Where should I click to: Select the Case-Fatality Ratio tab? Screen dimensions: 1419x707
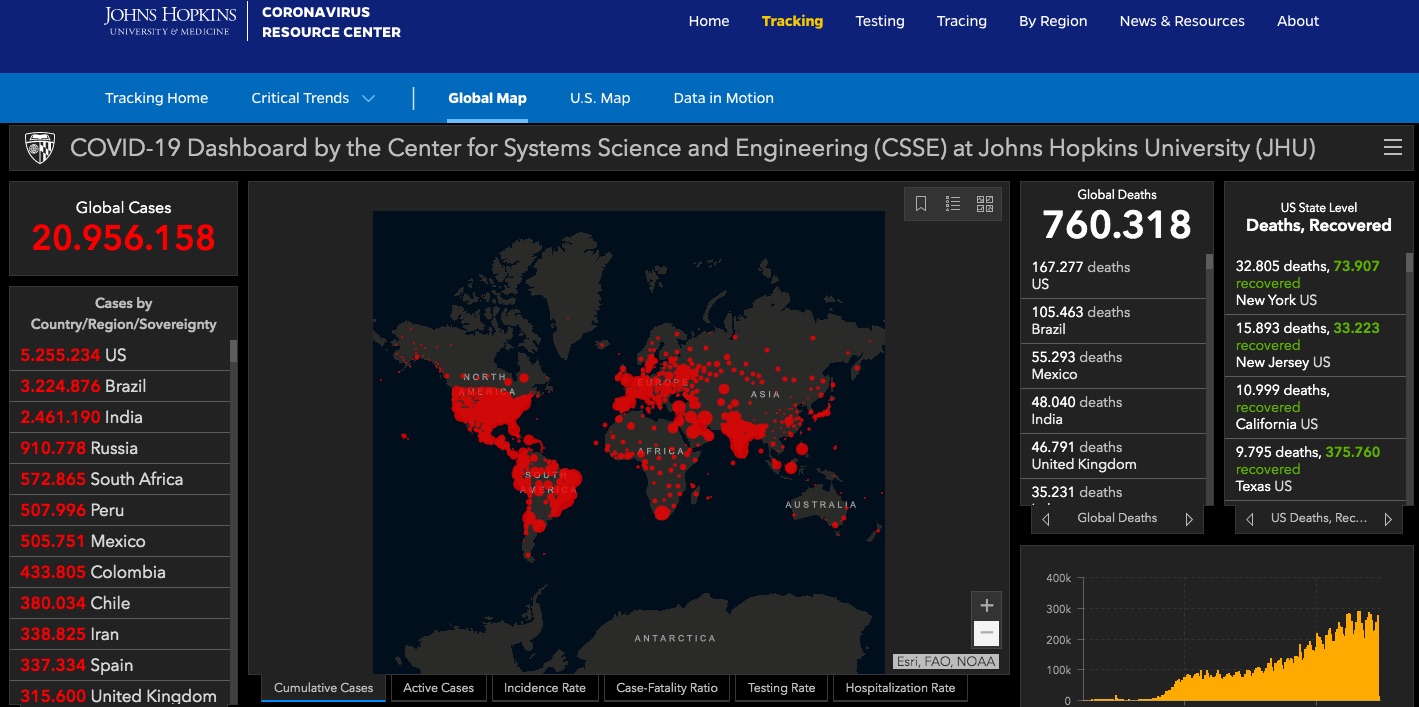tap(667, 688)
